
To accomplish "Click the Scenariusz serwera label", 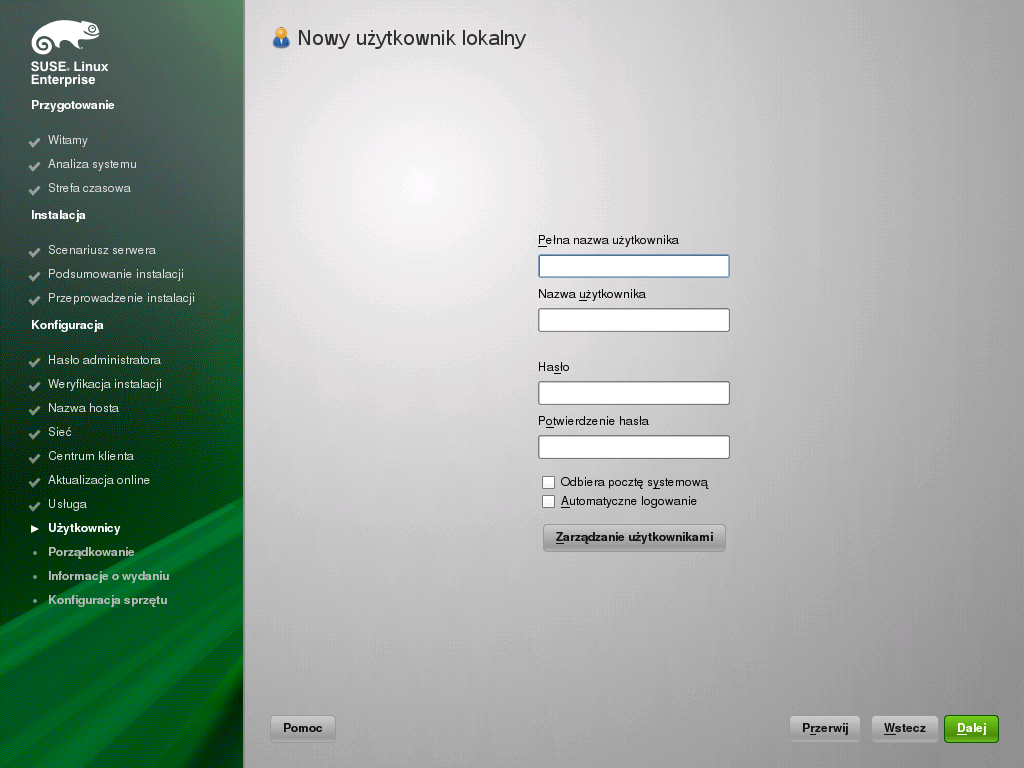I will point(102,250).
